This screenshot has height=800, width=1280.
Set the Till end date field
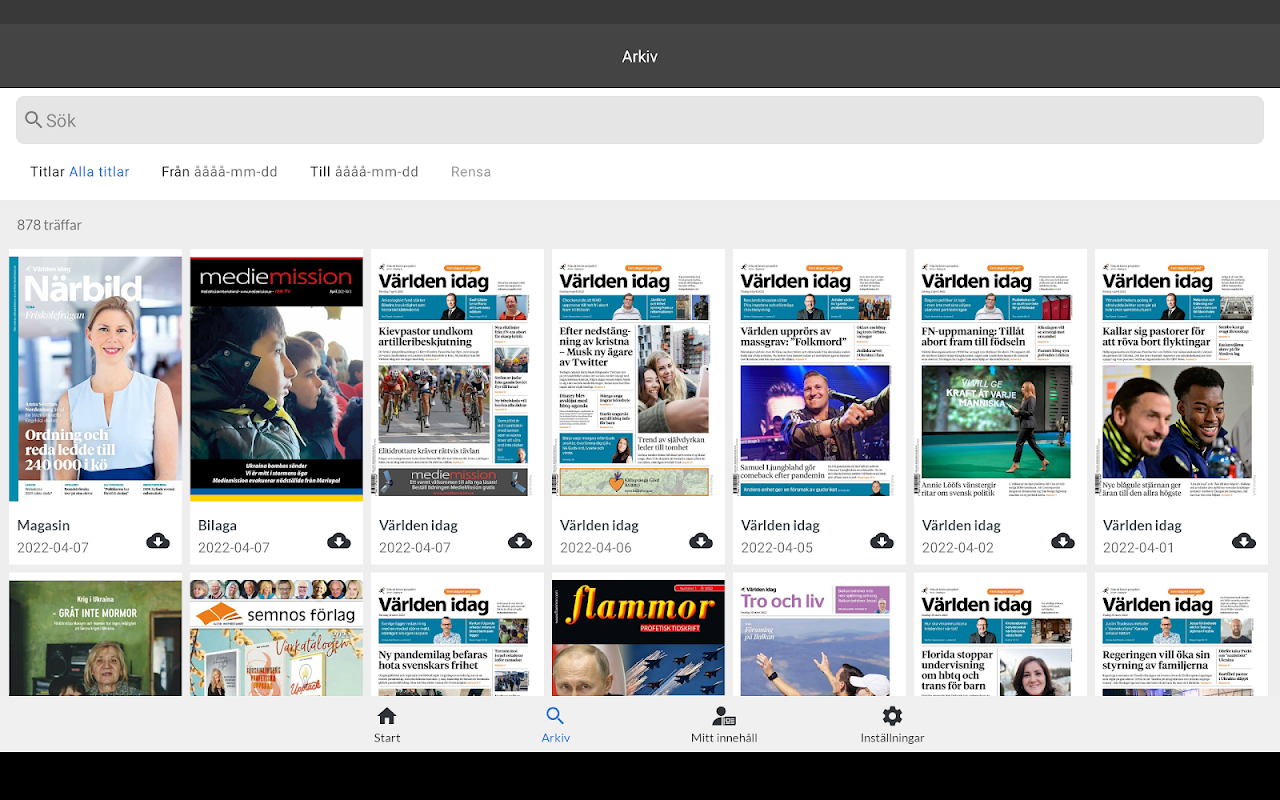364,172
